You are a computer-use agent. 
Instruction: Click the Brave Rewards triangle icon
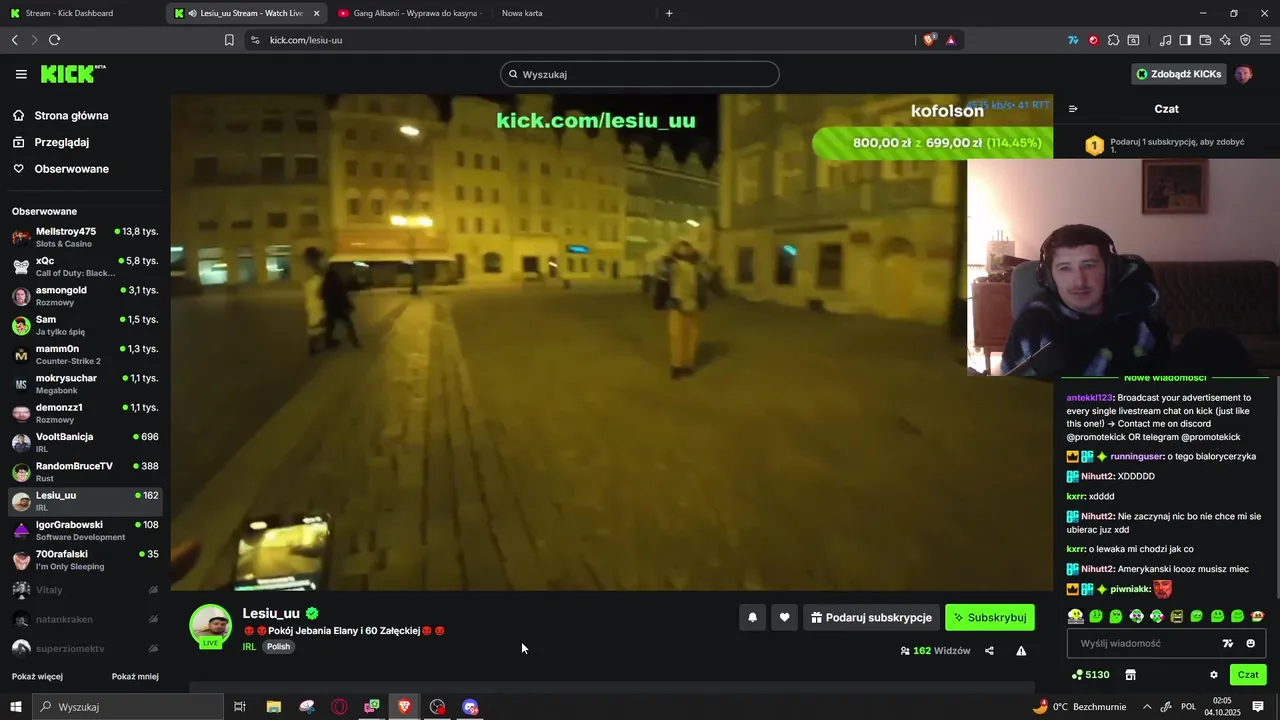950,40
